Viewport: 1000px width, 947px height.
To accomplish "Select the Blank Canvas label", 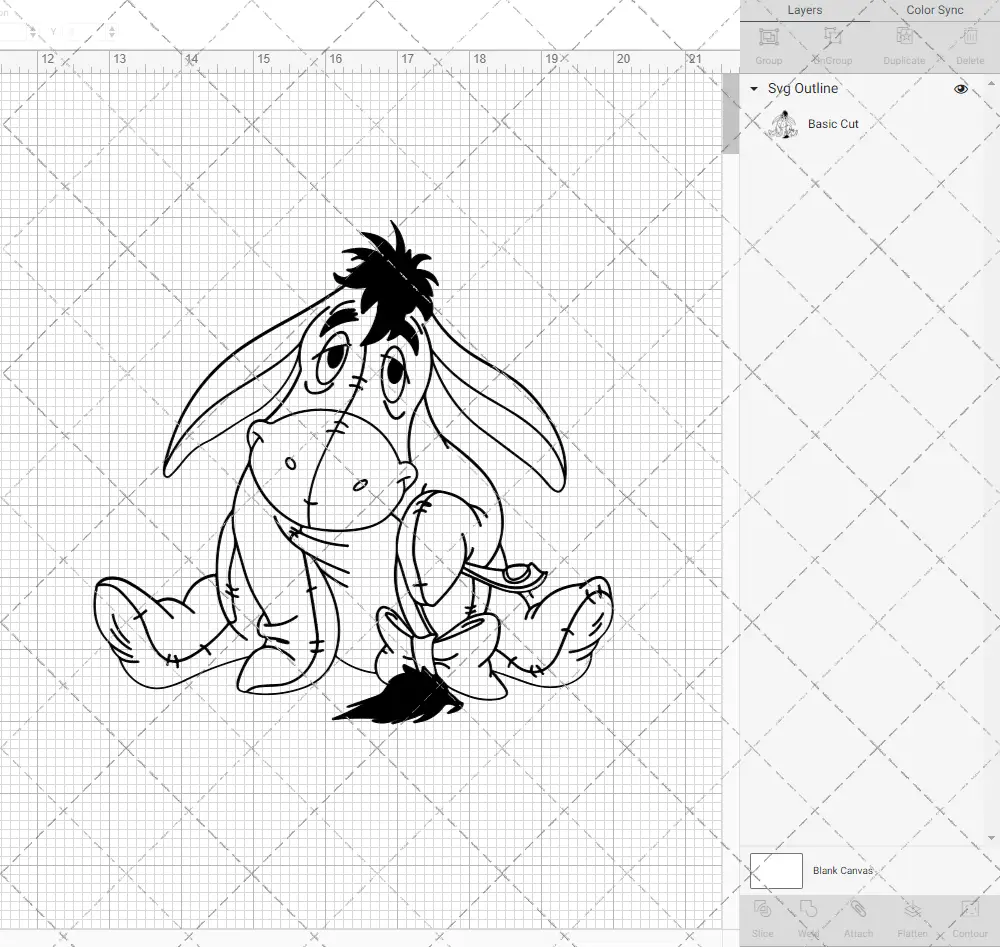I will (842, 870).
